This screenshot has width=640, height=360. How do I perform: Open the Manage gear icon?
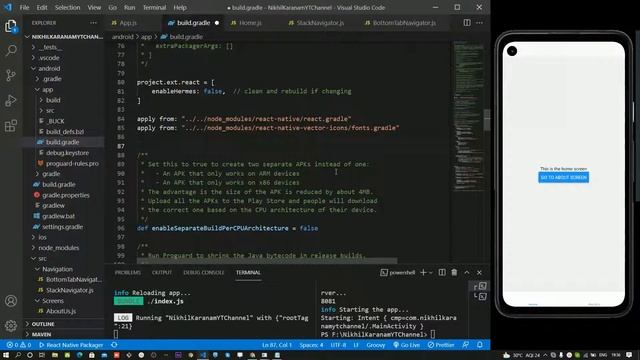coord(11,325)
